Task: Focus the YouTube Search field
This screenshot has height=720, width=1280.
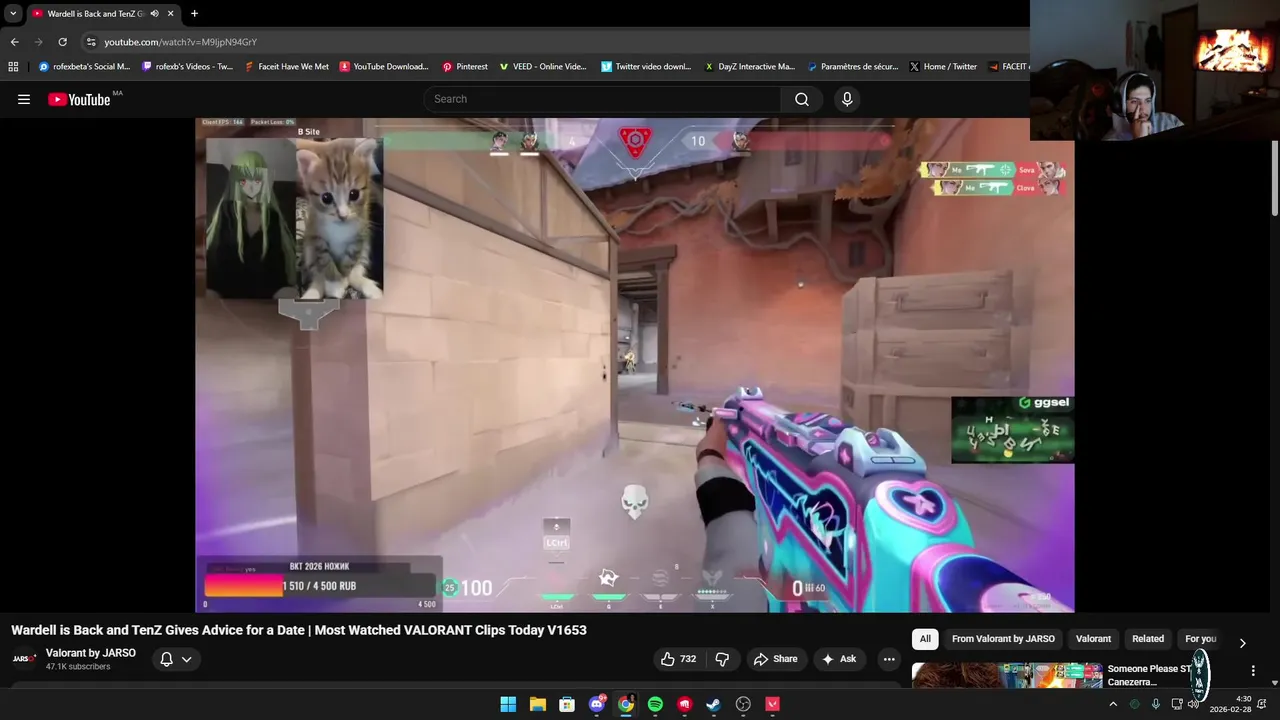Action: [603, 99]
